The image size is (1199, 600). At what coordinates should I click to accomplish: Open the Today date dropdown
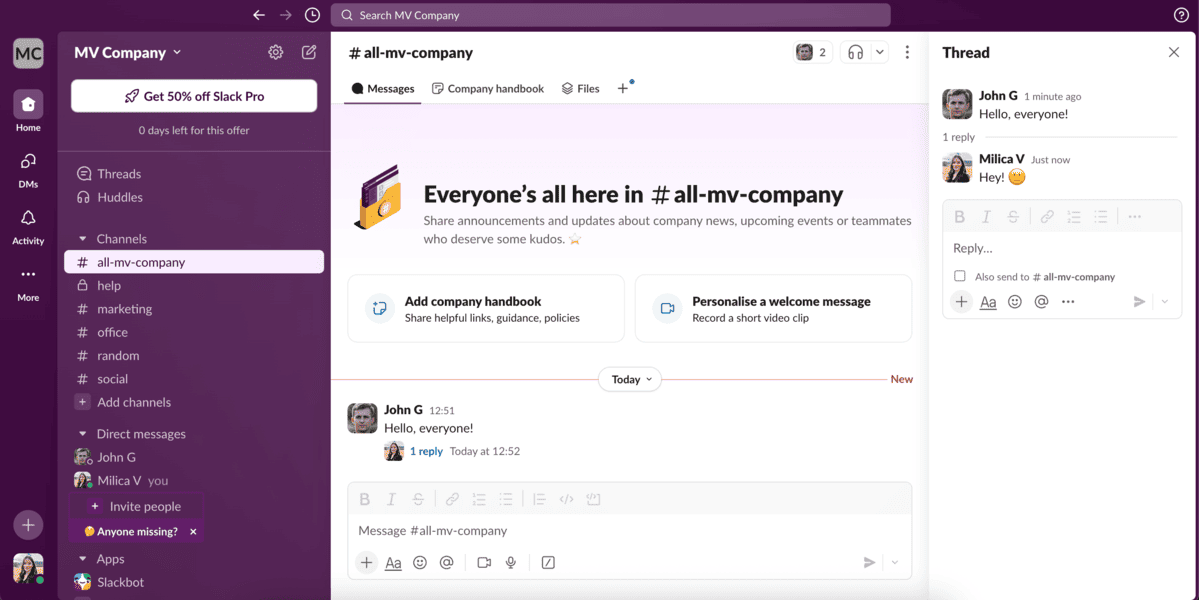tap(630, 379)
